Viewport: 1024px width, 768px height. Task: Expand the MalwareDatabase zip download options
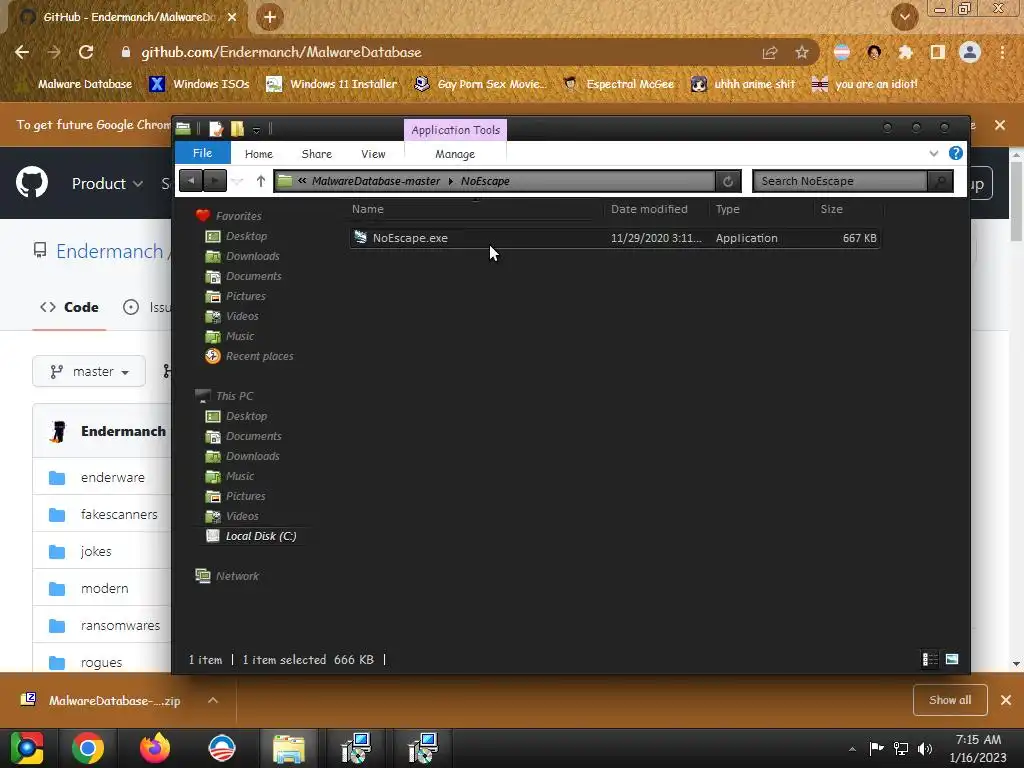coord(212,700)
